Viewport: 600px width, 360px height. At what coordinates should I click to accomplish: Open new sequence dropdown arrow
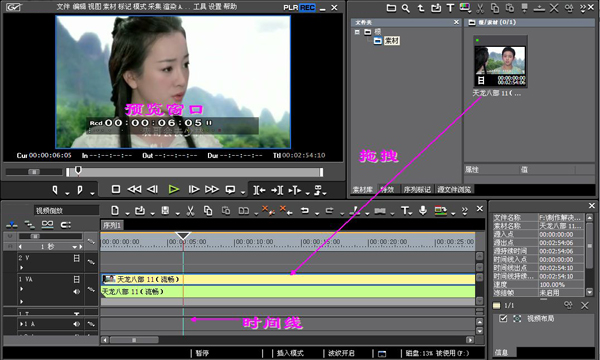pos(127,213)
